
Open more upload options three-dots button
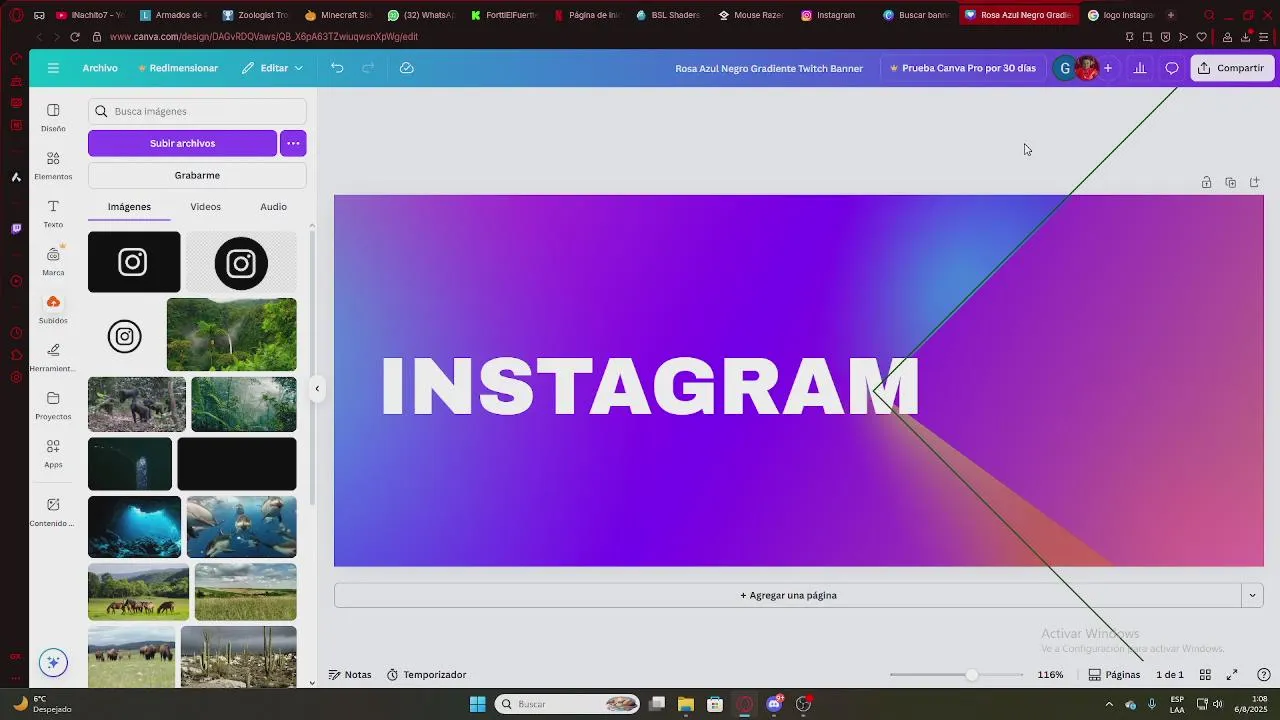[293, 143]
